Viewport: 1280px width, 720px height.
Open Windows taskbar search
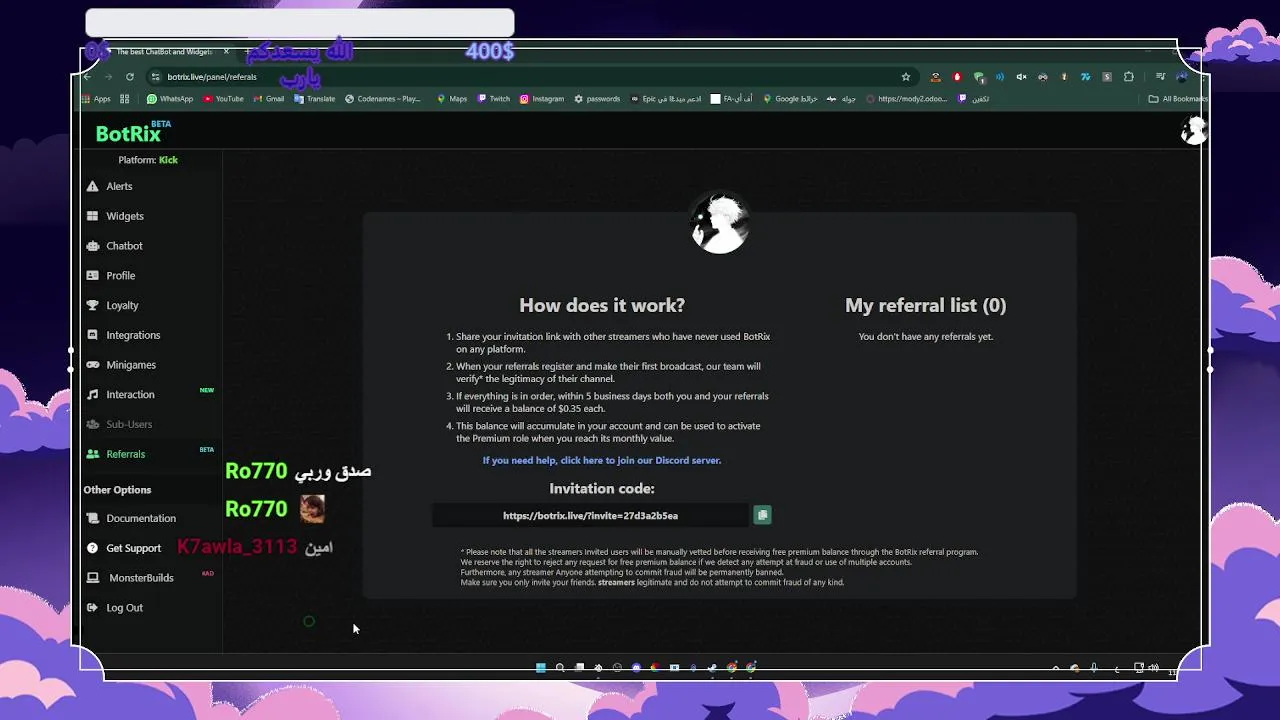(x=560, y=668)
